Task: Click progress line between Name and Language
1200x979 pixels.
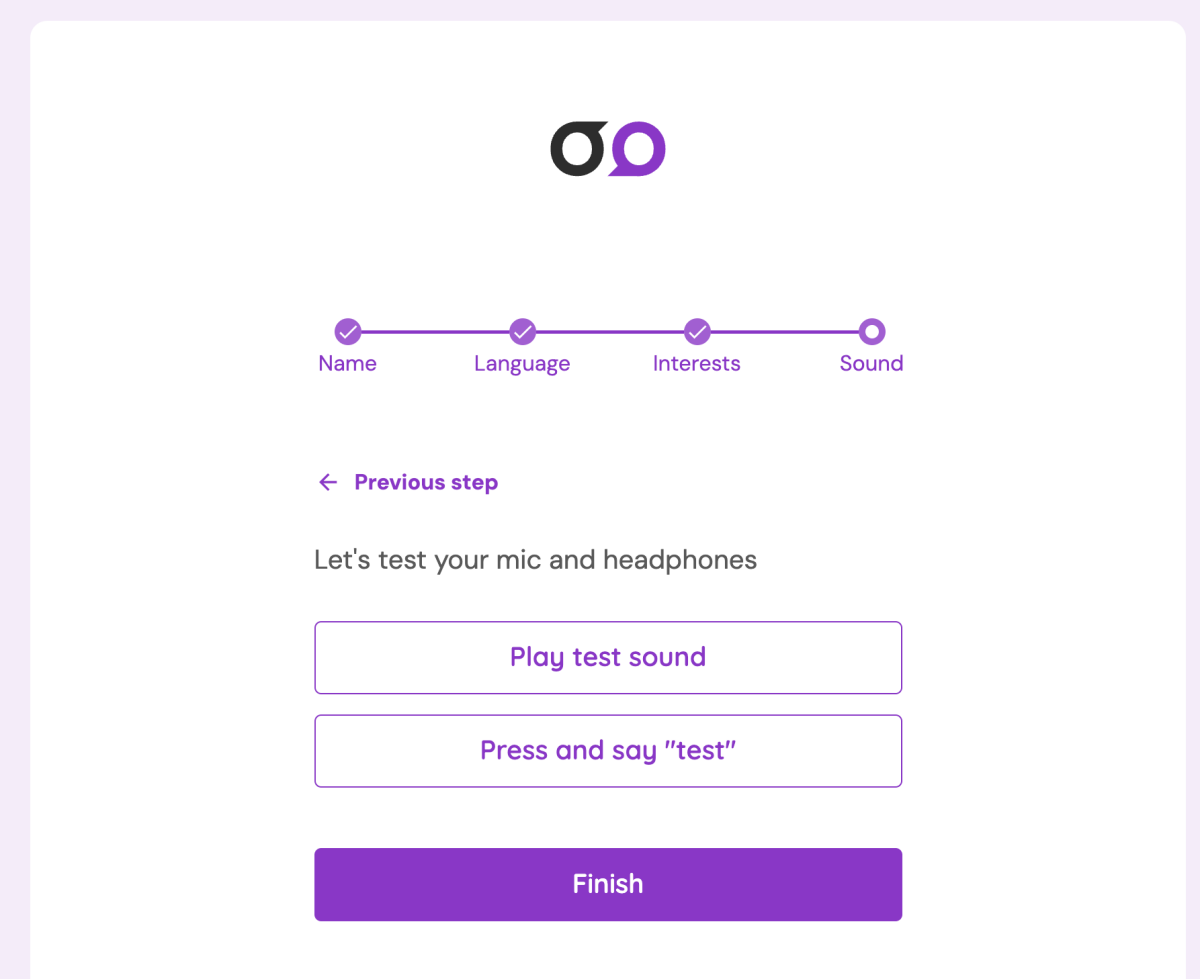Action: pyautogui.click(x=435, y=331)
